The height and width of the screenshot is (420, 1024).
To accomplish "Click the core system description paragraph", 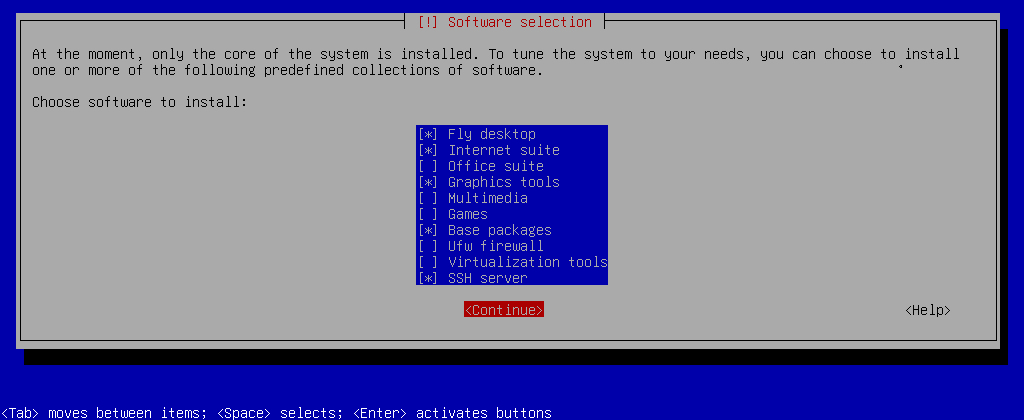I will click(495, 62).
